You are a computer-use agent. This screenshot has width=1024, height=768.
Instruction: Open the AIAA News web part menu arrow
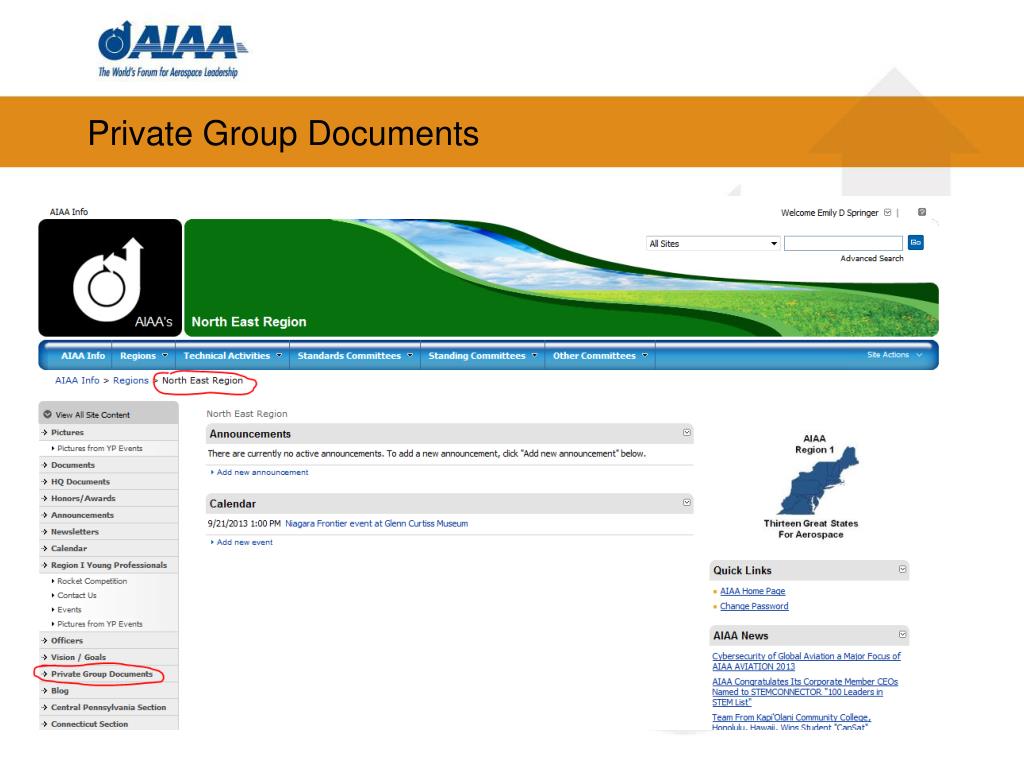pyautogui.click(x=902, y=634)
